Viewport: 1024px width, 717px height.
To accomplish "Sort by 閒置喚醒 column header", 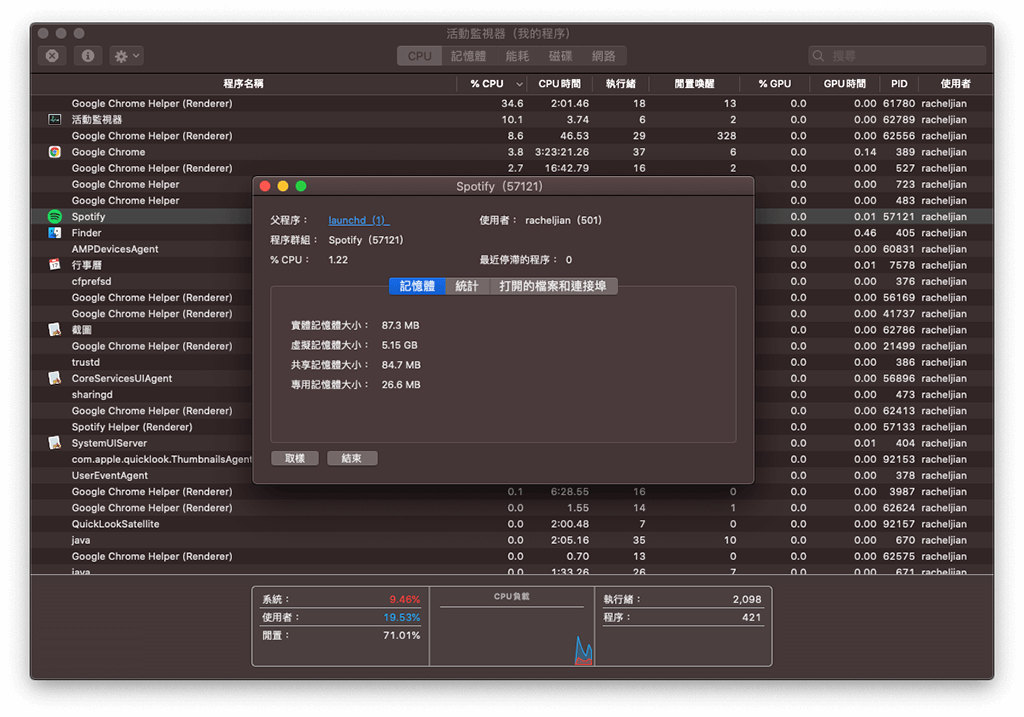I will (694, 84).
